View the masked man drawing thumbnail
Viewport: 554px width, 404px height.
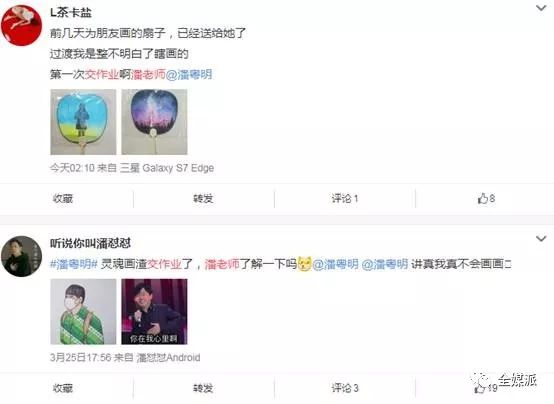point(83,311)
